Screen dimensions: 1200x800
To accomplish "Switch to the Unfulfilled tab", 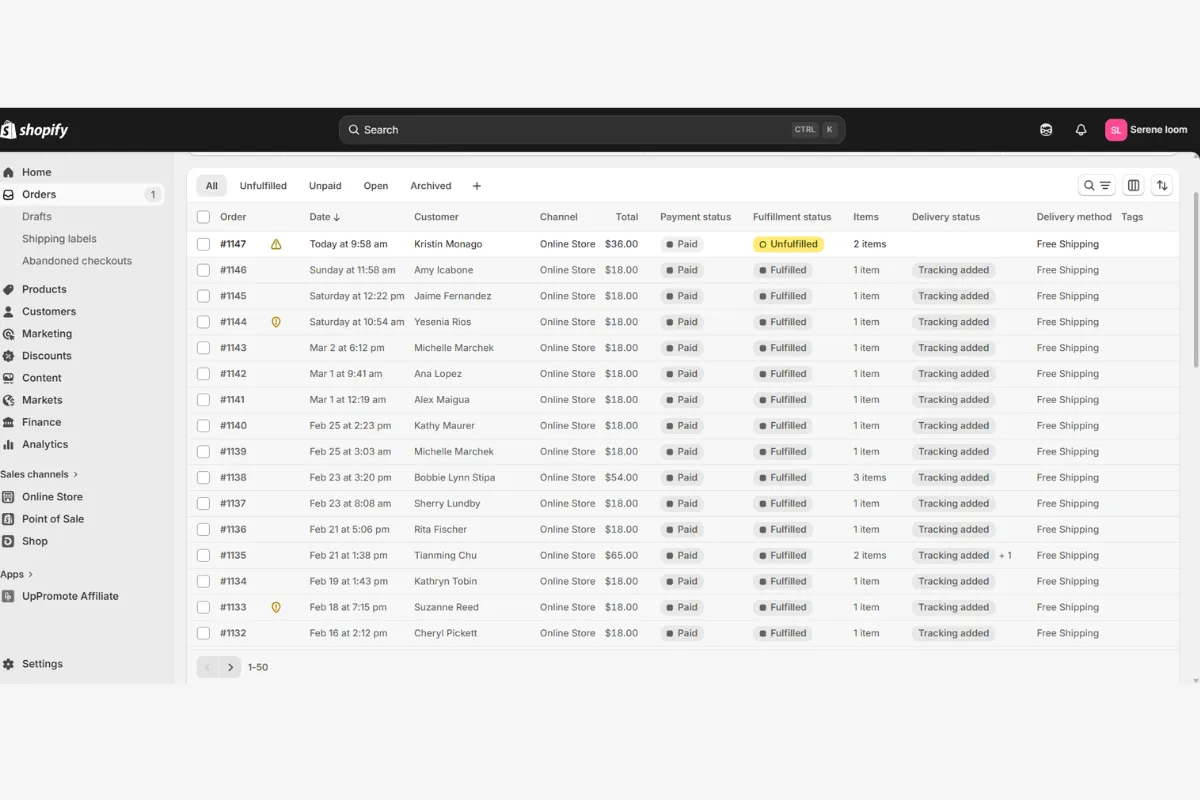I will (x=263, y=186).
